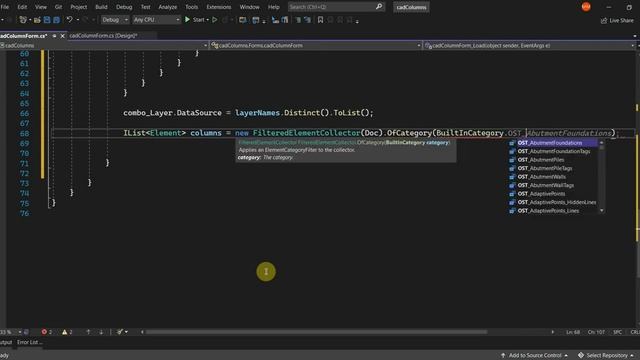Open the Build menu
This screenshot has height=360, width=640.
(x=101, y=7)
